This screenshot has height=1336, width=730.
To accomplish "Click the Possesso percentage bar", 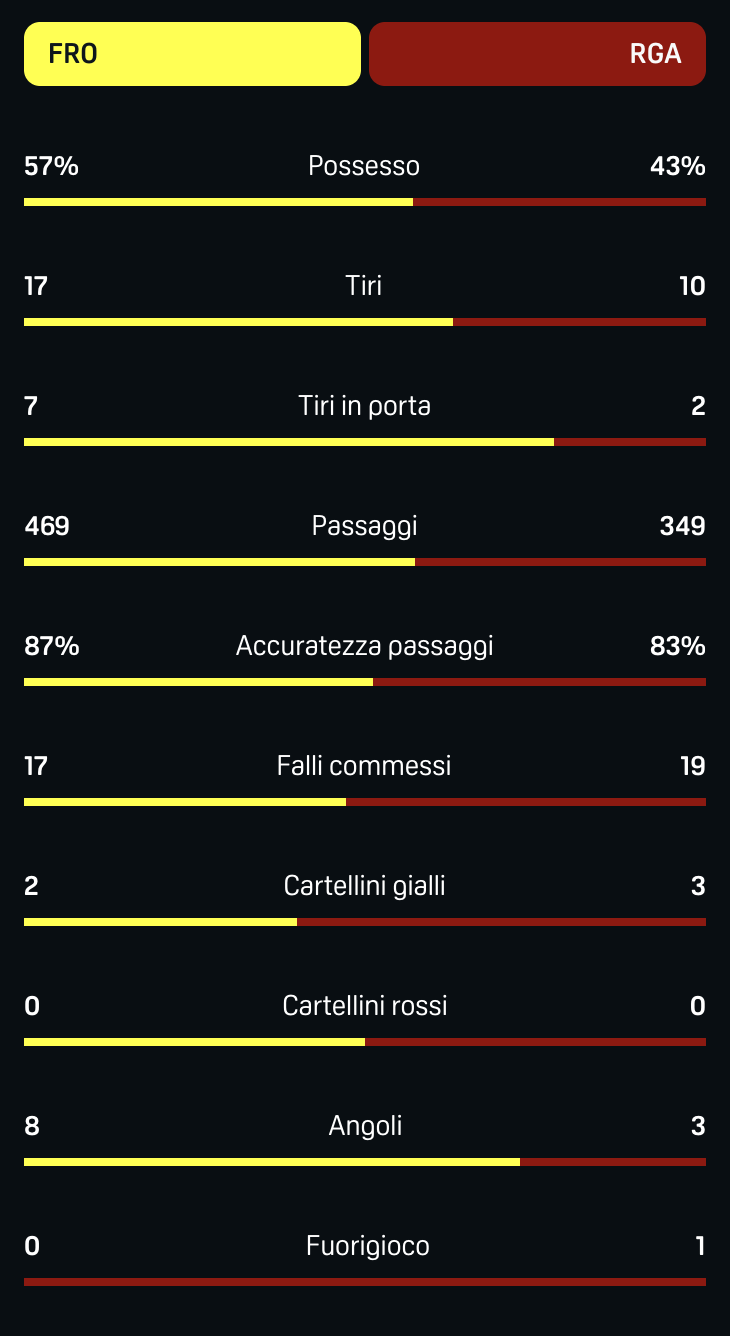I will click(365, 202).
